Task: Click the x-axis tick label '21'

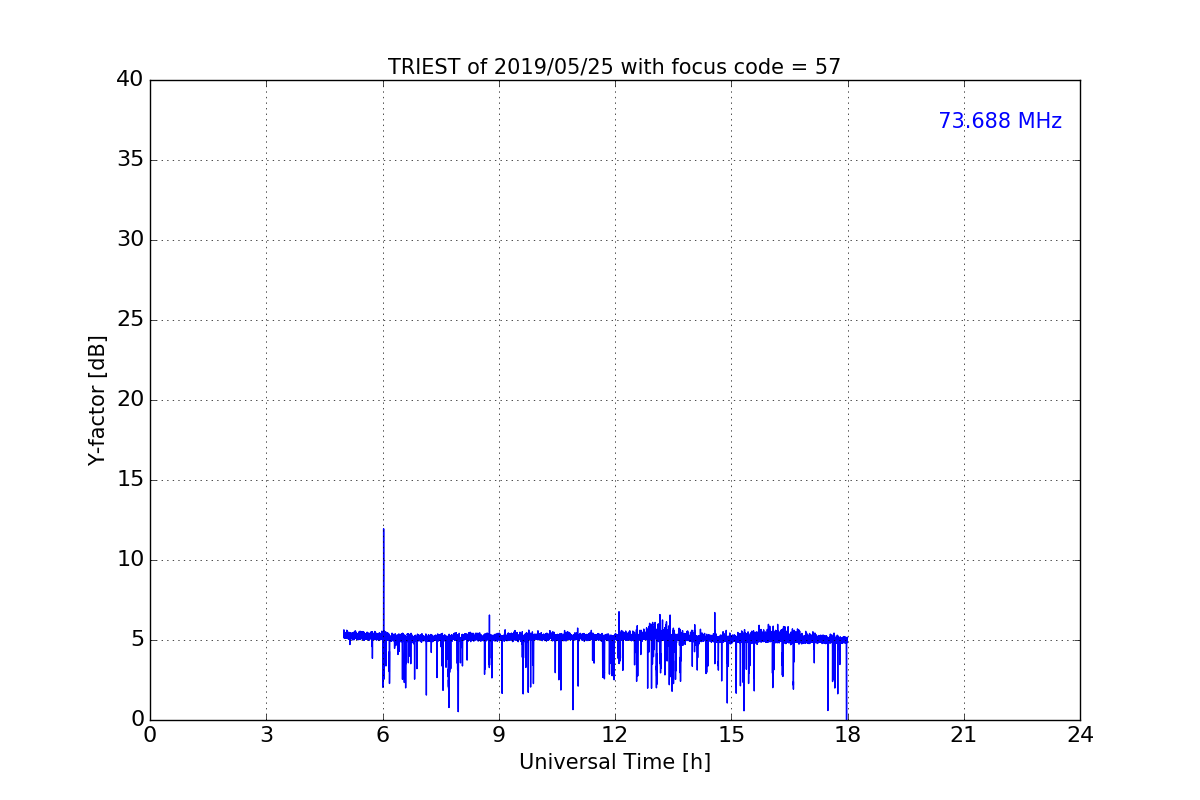Action: (x=964, y=735)
